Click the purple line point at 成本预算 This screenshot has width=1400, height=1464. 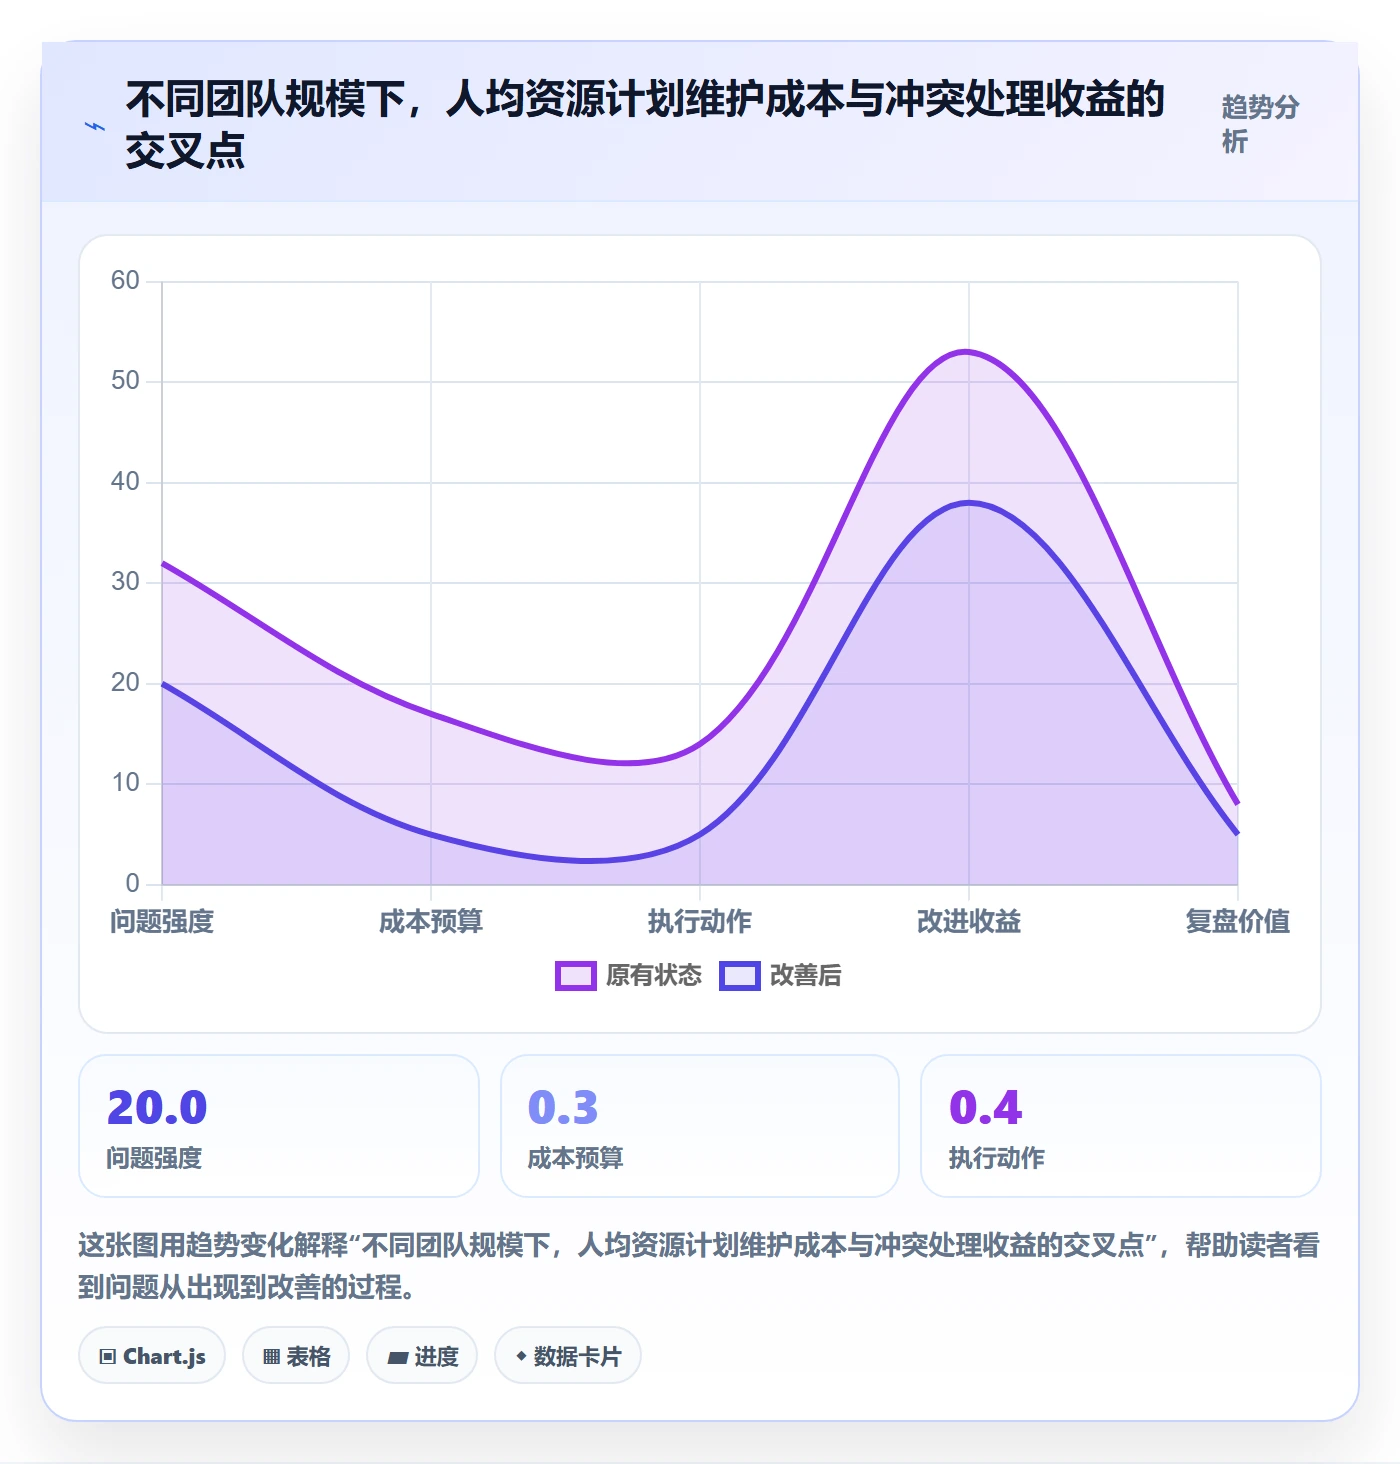coord(431,714)
